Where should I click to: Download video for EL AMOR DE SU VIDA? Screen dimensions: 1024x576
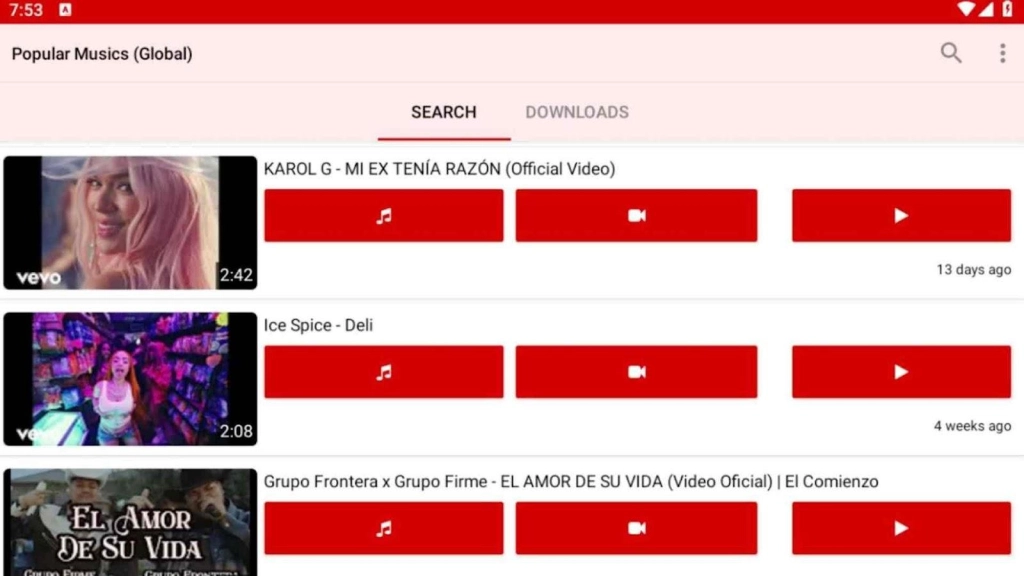pyautogui.click(x=636, y=528)
